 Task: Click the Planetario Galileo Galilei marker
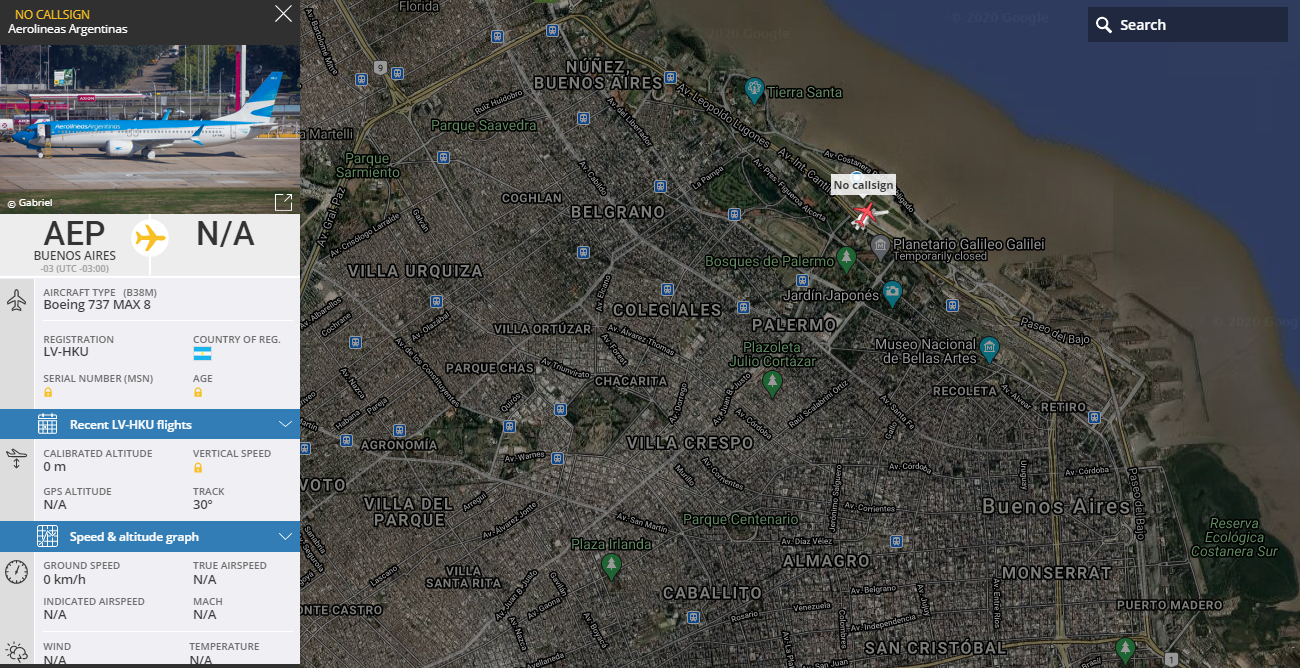click(x=879, y=247)
